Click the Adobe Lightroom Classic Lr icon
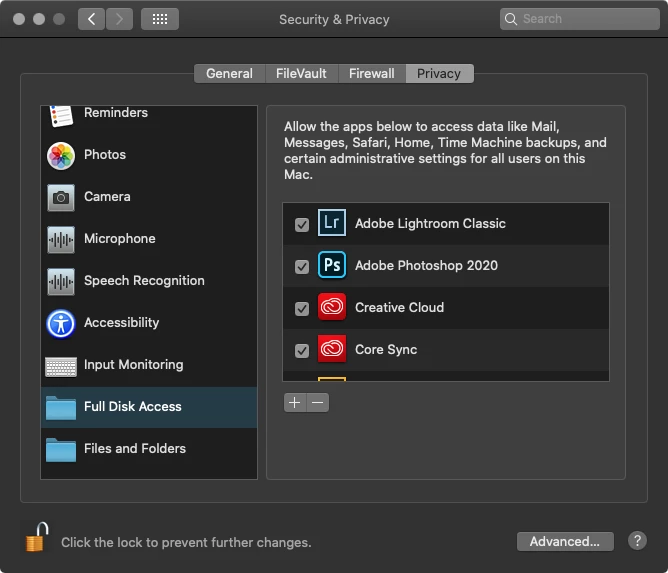 332,222
